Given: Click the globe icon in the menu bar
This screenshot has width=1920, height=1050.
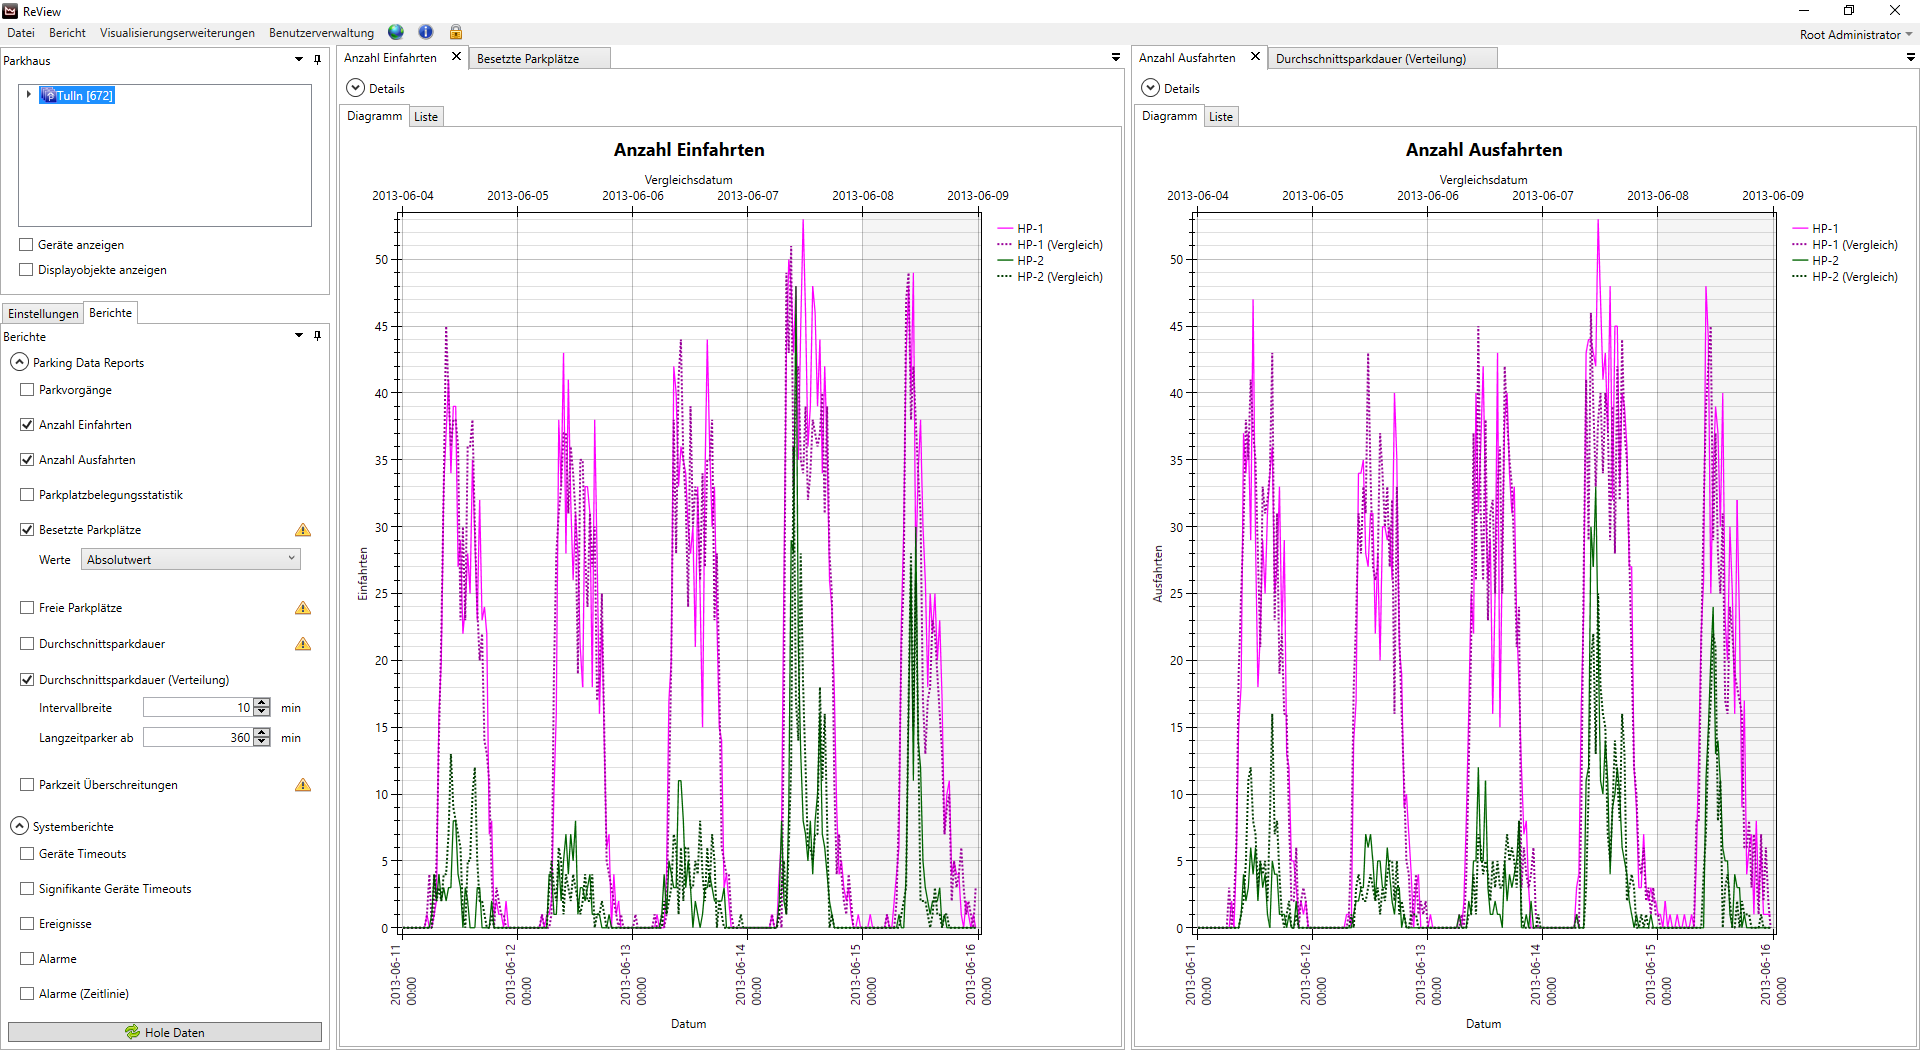Looking at the screenshot, I should pyautogui.click(x=396, y=32).
